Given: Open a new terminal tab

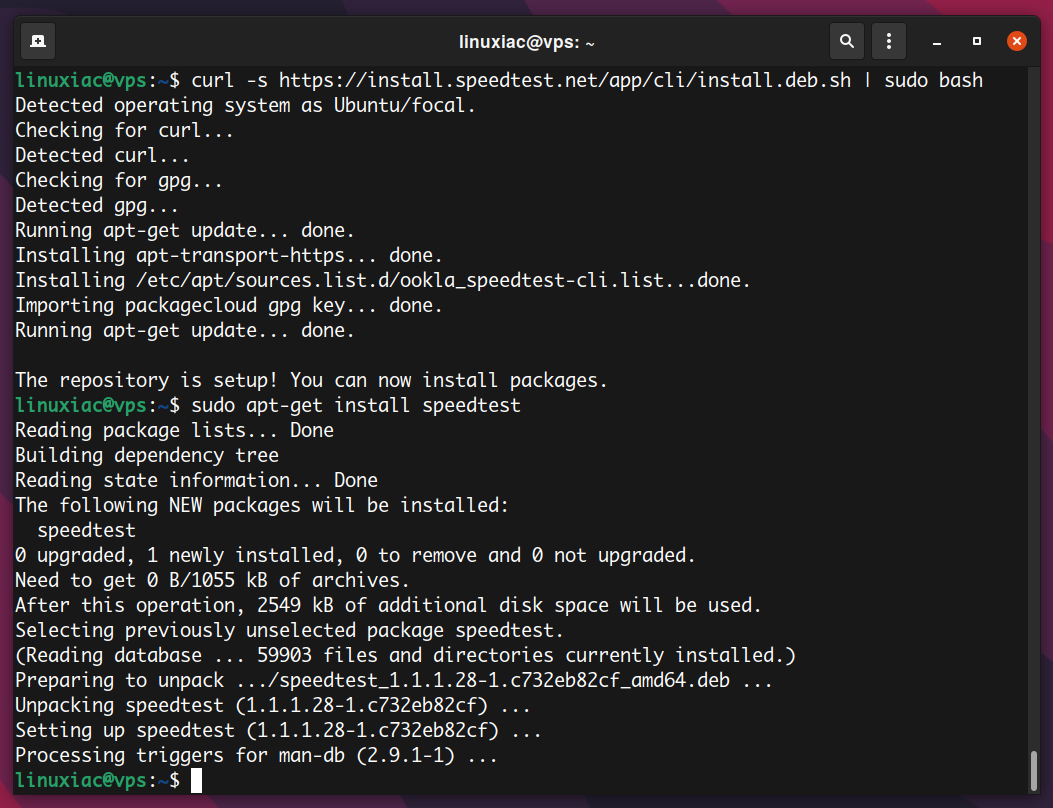Looking at the screenshot, I should [x=38, y=42].
